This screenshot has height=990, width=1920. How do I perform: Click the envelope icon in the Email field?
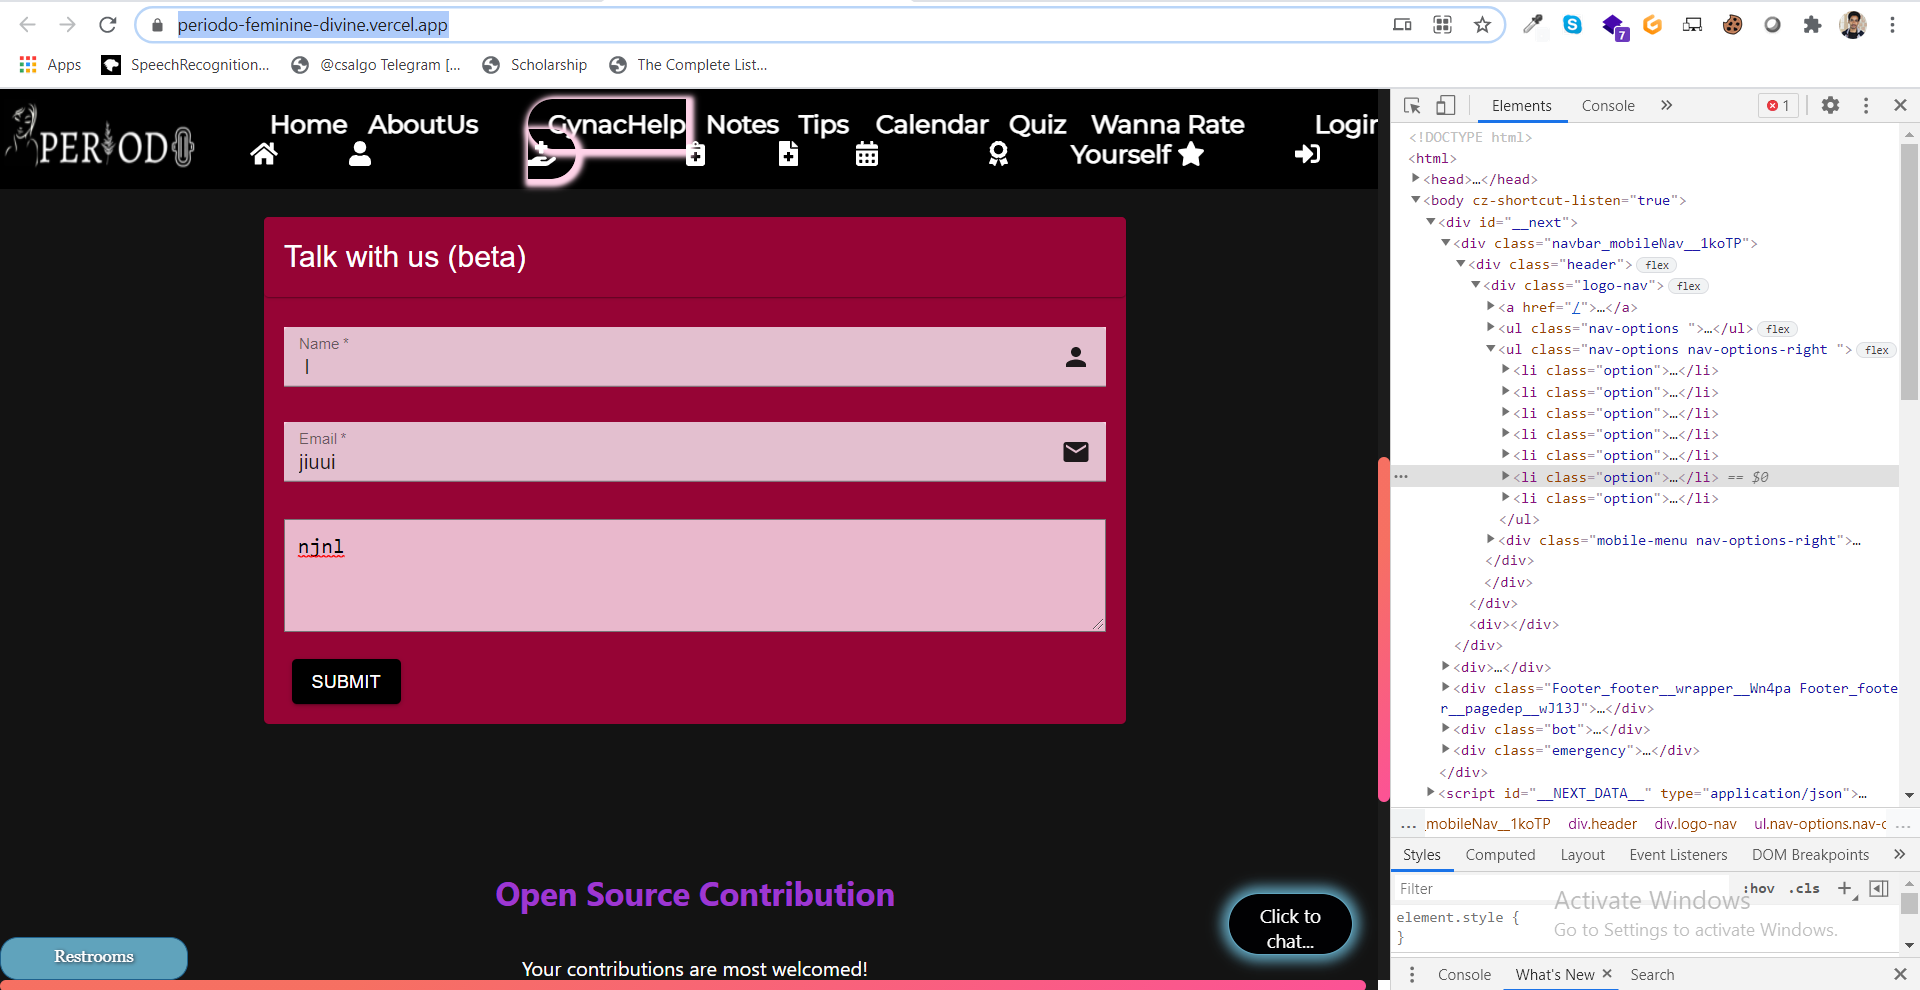(1076, 452)
